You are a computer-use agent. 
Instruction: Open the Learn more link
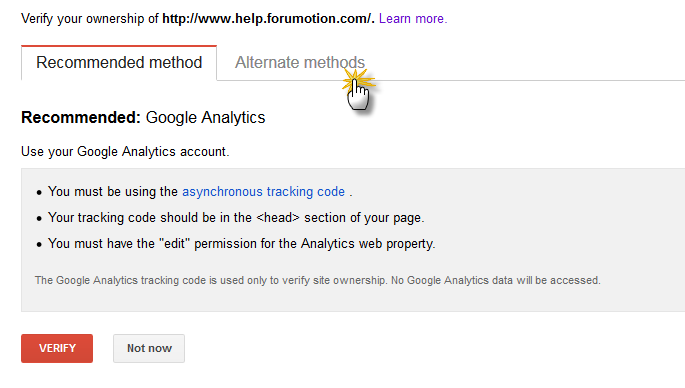coord(413,19)
